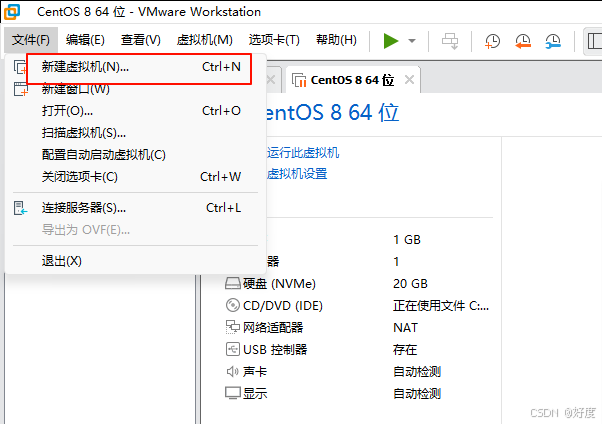This screenshot has width=602, height=424.
Task: Choose 连接服务器(S)... menu entry
Action: click(135, 208)
